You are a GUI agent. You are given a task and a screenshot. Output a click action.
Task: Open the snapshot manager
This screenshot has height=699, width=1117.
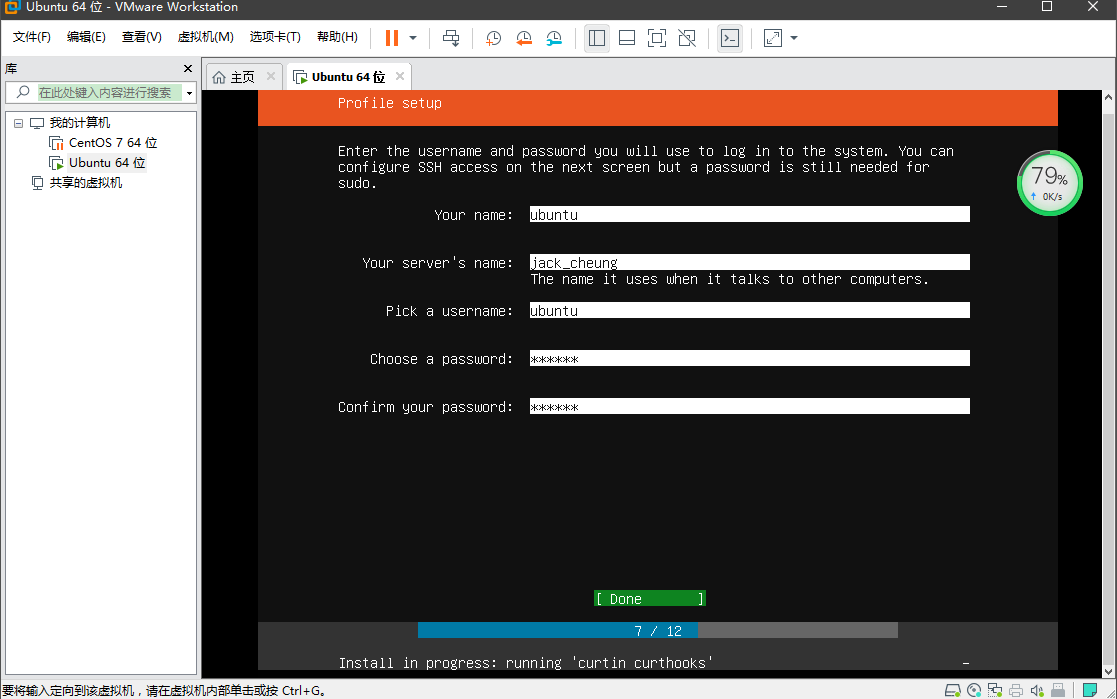pos(554,38)
